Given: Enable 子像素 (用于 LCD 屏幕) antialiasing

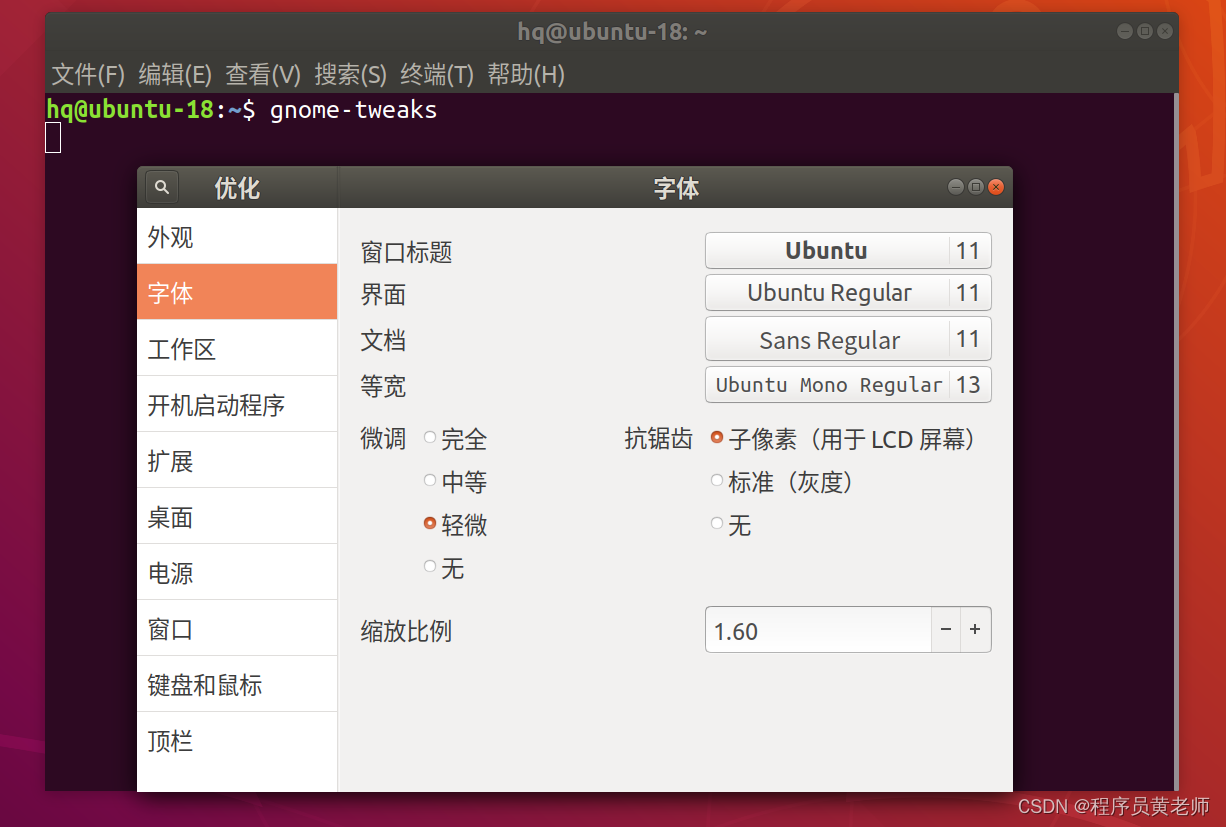Looking at the screenshot, I should pyautogui.click(x=843, y=438).
